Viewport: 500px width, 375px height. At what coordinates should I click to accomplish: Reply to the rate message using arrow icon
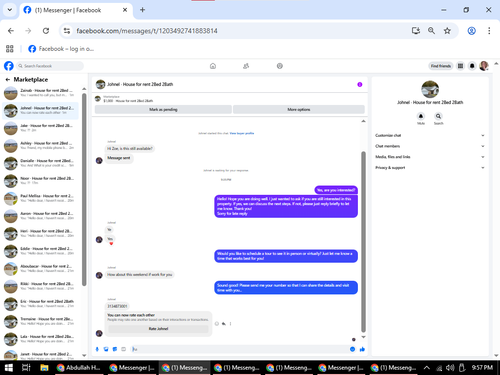(x=224, y=324)
